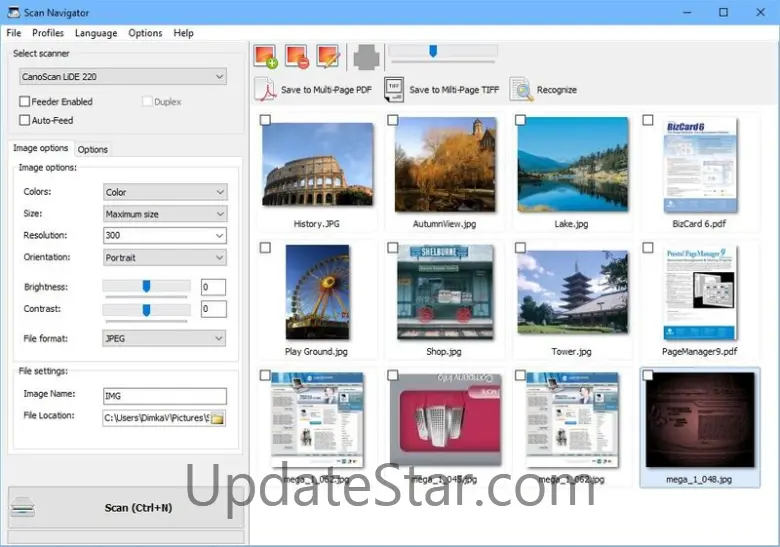Screen dimensions: 780x547
Task: Click the Brightness slider handle
Action: point(146,286)
